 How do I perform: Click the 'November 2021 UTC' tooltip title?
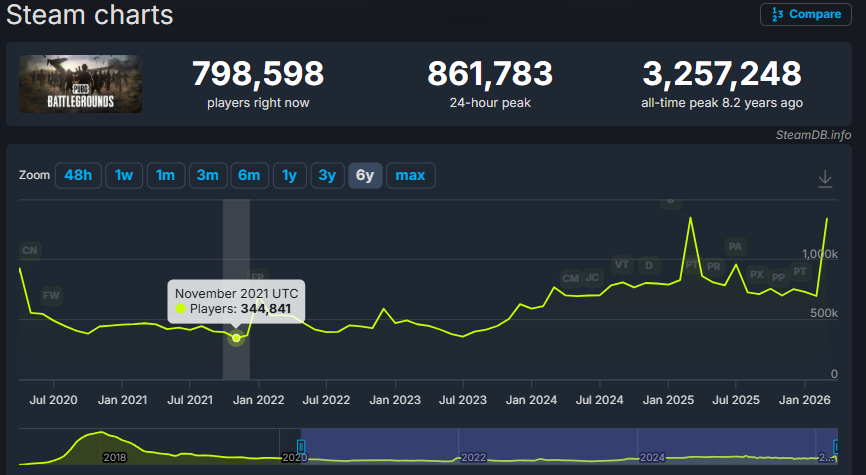[236, 293]
